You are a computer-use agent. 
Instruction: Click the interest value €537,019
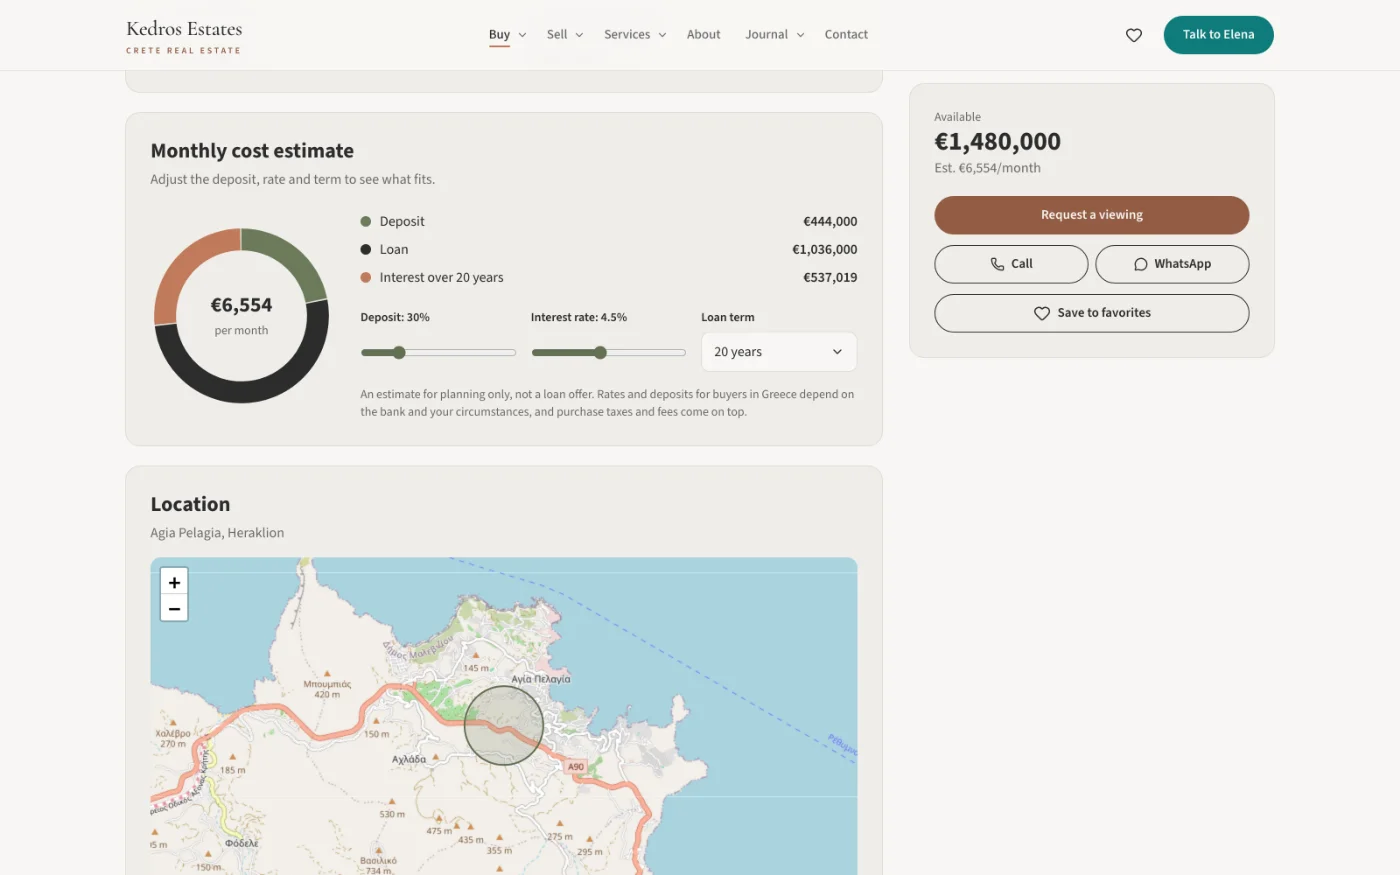coord(830,278)
